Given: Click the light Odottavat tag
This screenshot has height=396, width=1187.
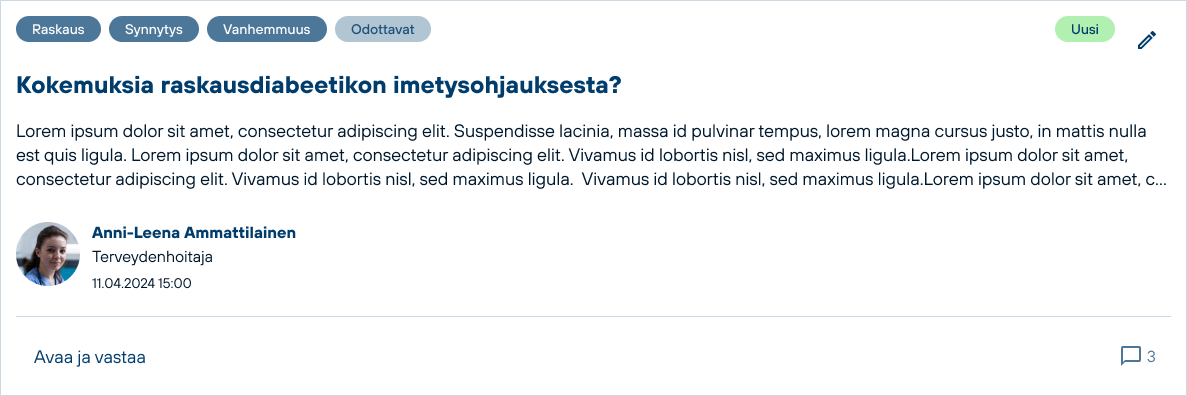Looking at the screenshot, I should coord(382,30).
